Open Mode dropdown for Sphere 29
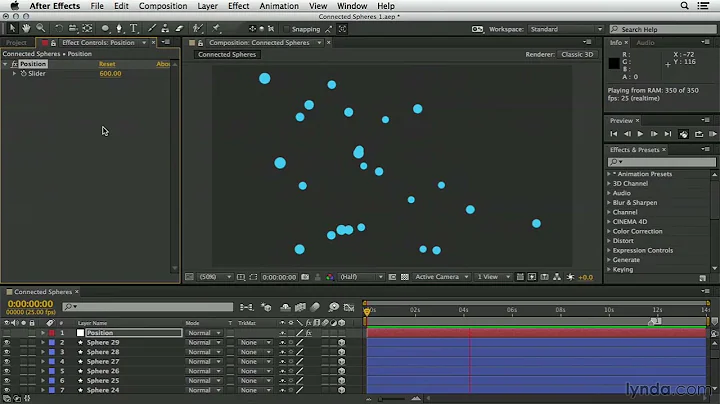The height and width of the screenshot is (404, 720). click(204, 342)
